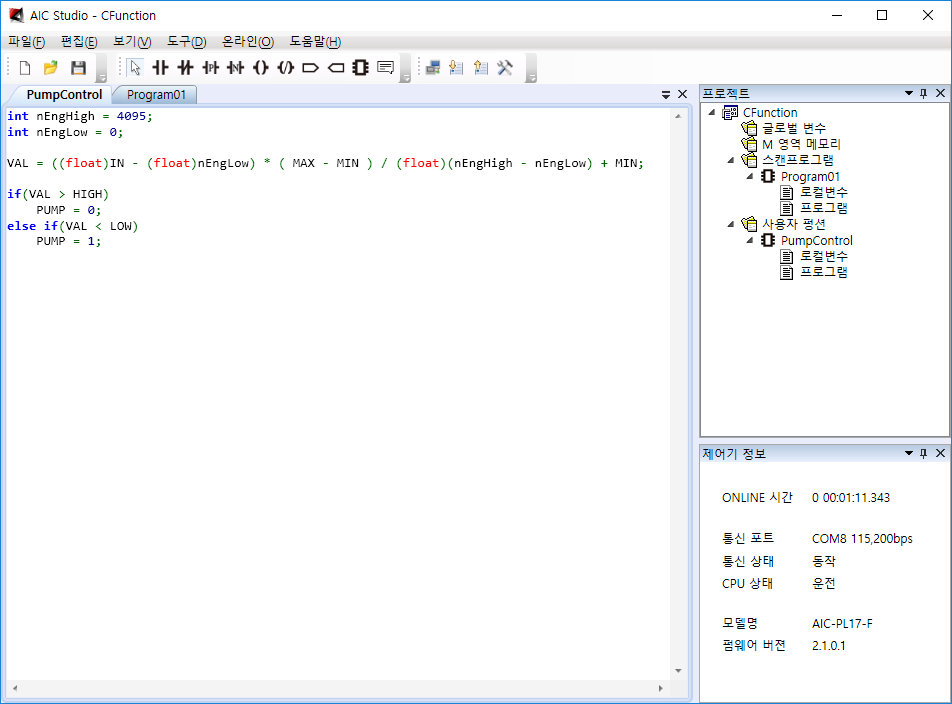
Task: Select 글로벌 변수 in the project tree
Action: tap(793, 128)
